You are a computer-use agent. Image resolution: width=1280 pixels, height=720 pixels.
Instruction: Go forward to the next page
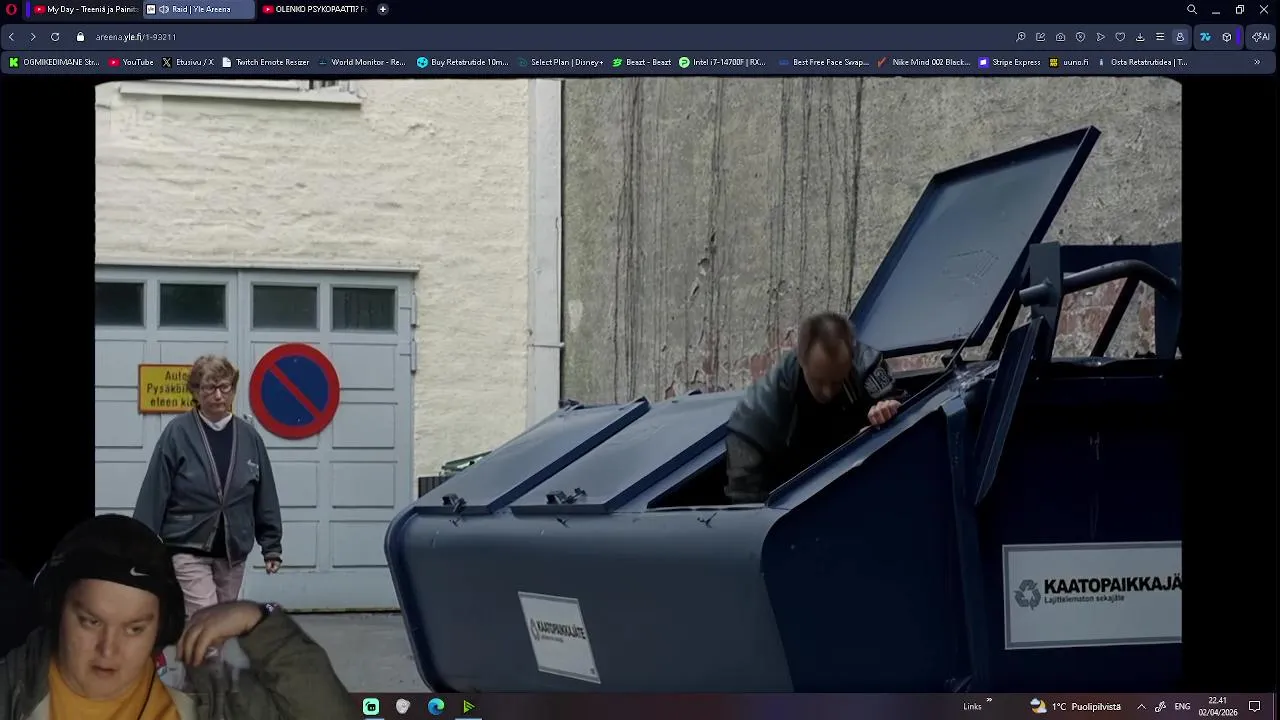pyautogui.click(x=33, y=37)
